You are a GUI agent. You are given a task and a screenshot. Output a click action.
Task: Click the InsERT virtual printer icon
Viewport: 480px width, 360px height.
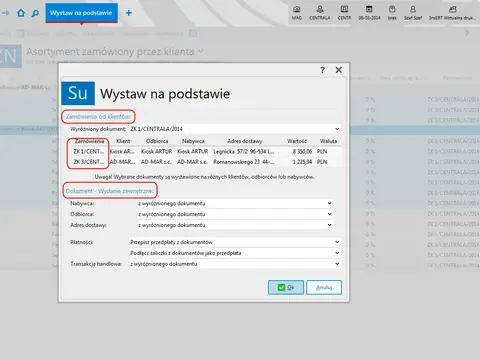(452, 13)
